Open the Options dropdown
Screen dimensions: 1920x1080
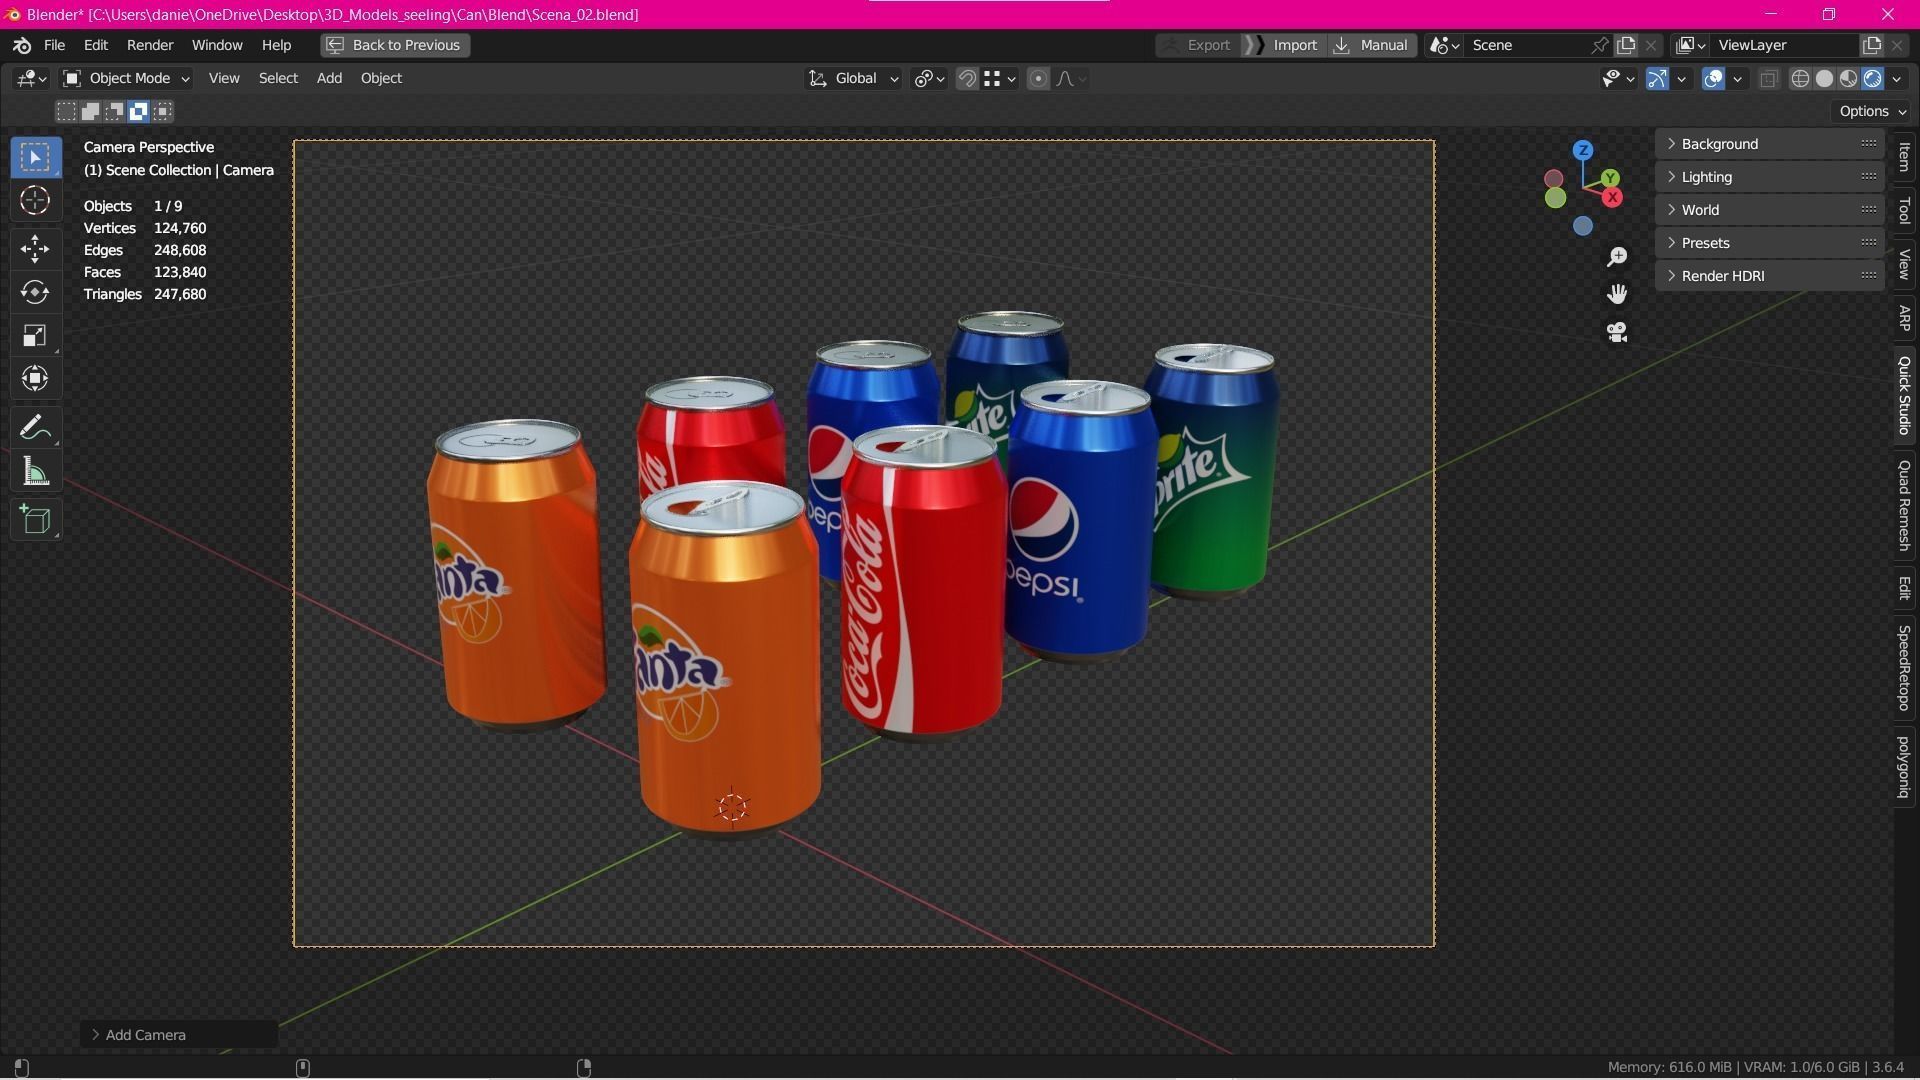point(1873,111)
